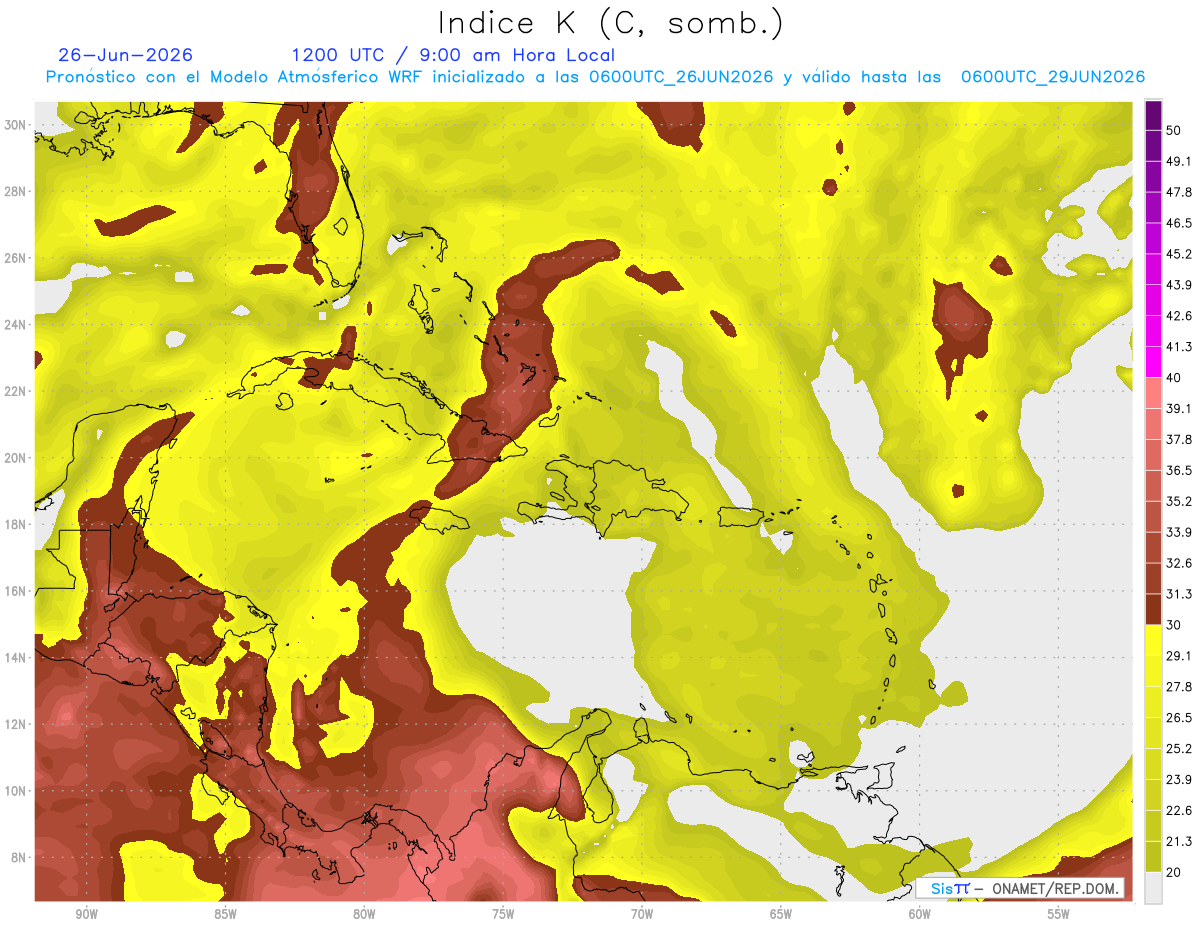
Task: Click the gray colorbar swatch below 20
Action: pos(1153,888)
